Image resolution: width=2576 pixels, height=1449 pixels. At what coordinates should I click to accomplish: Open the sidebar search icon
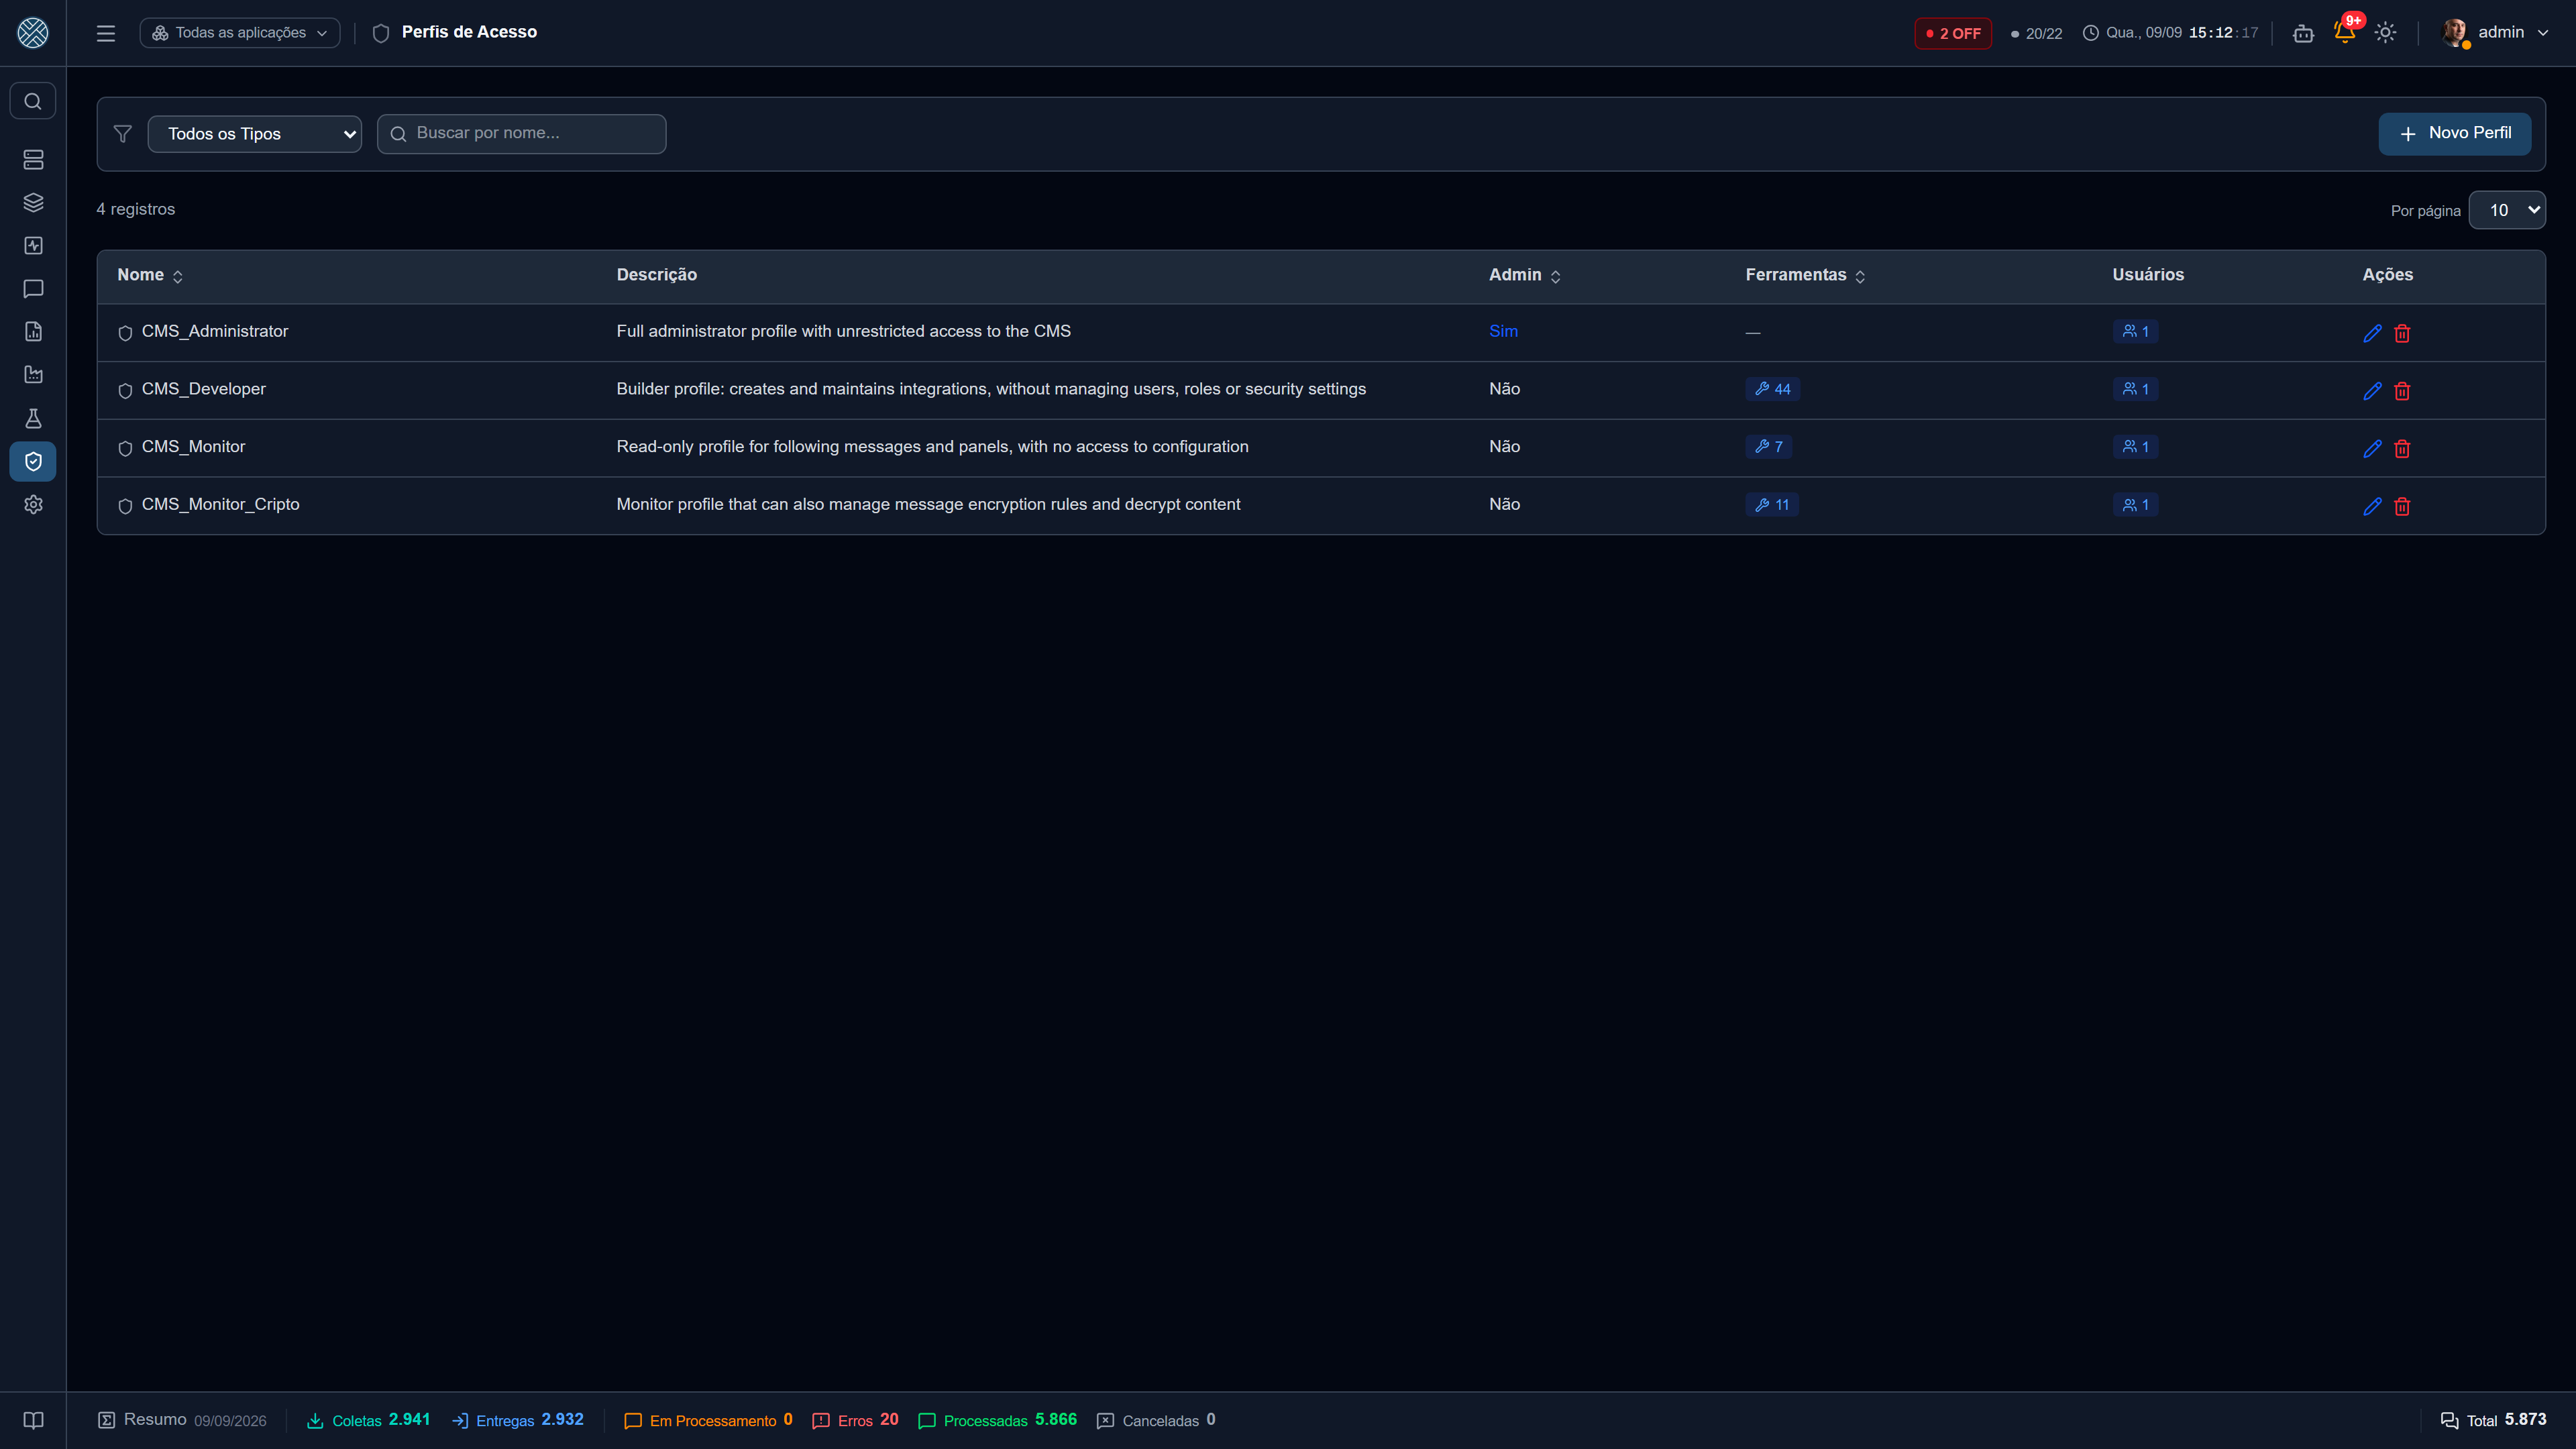tap(33, 101)
